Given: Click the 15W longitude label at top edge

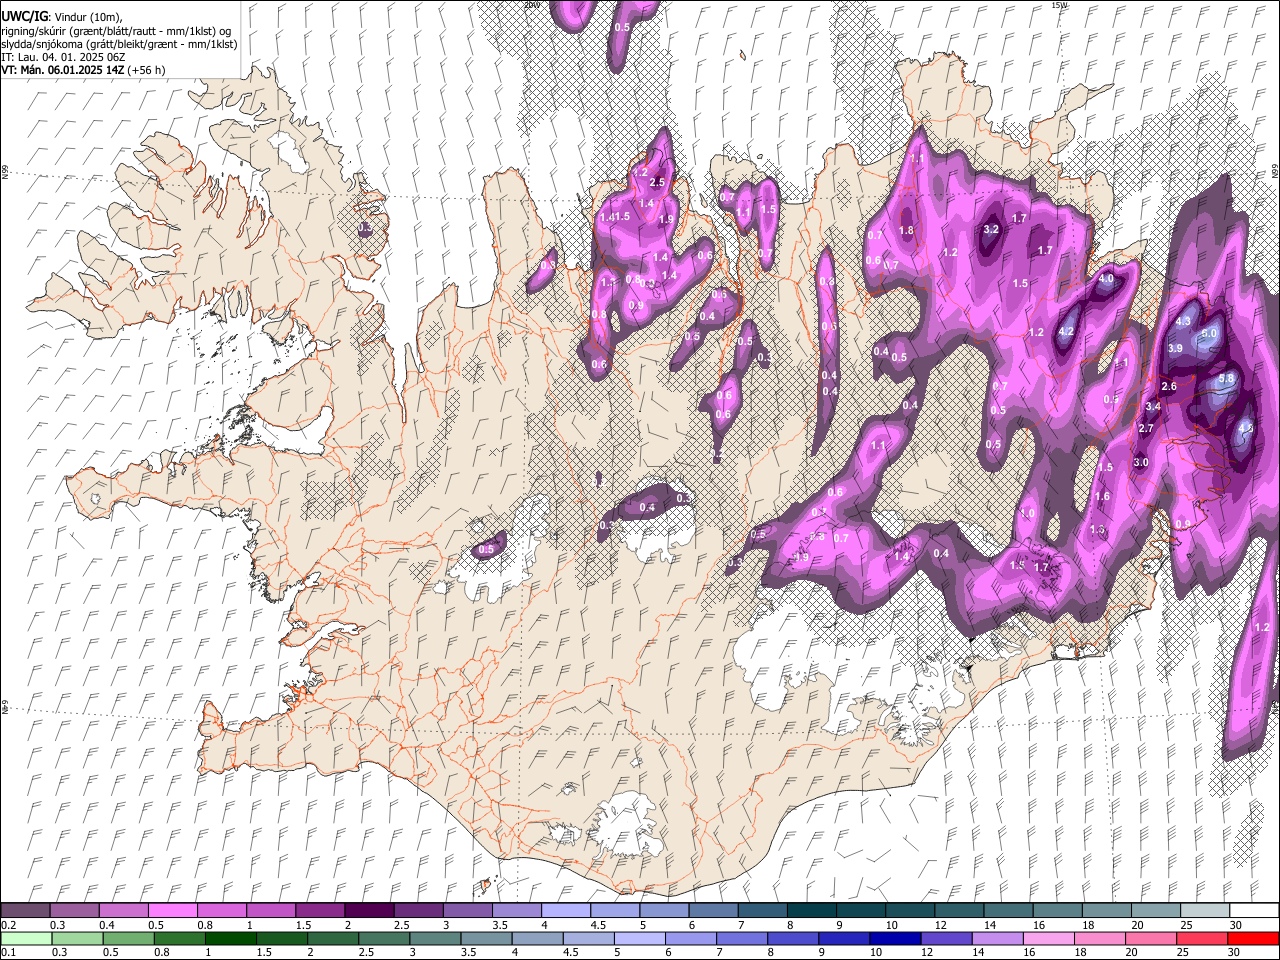Looking at the screenshot, I should (x=1059, y=5).
